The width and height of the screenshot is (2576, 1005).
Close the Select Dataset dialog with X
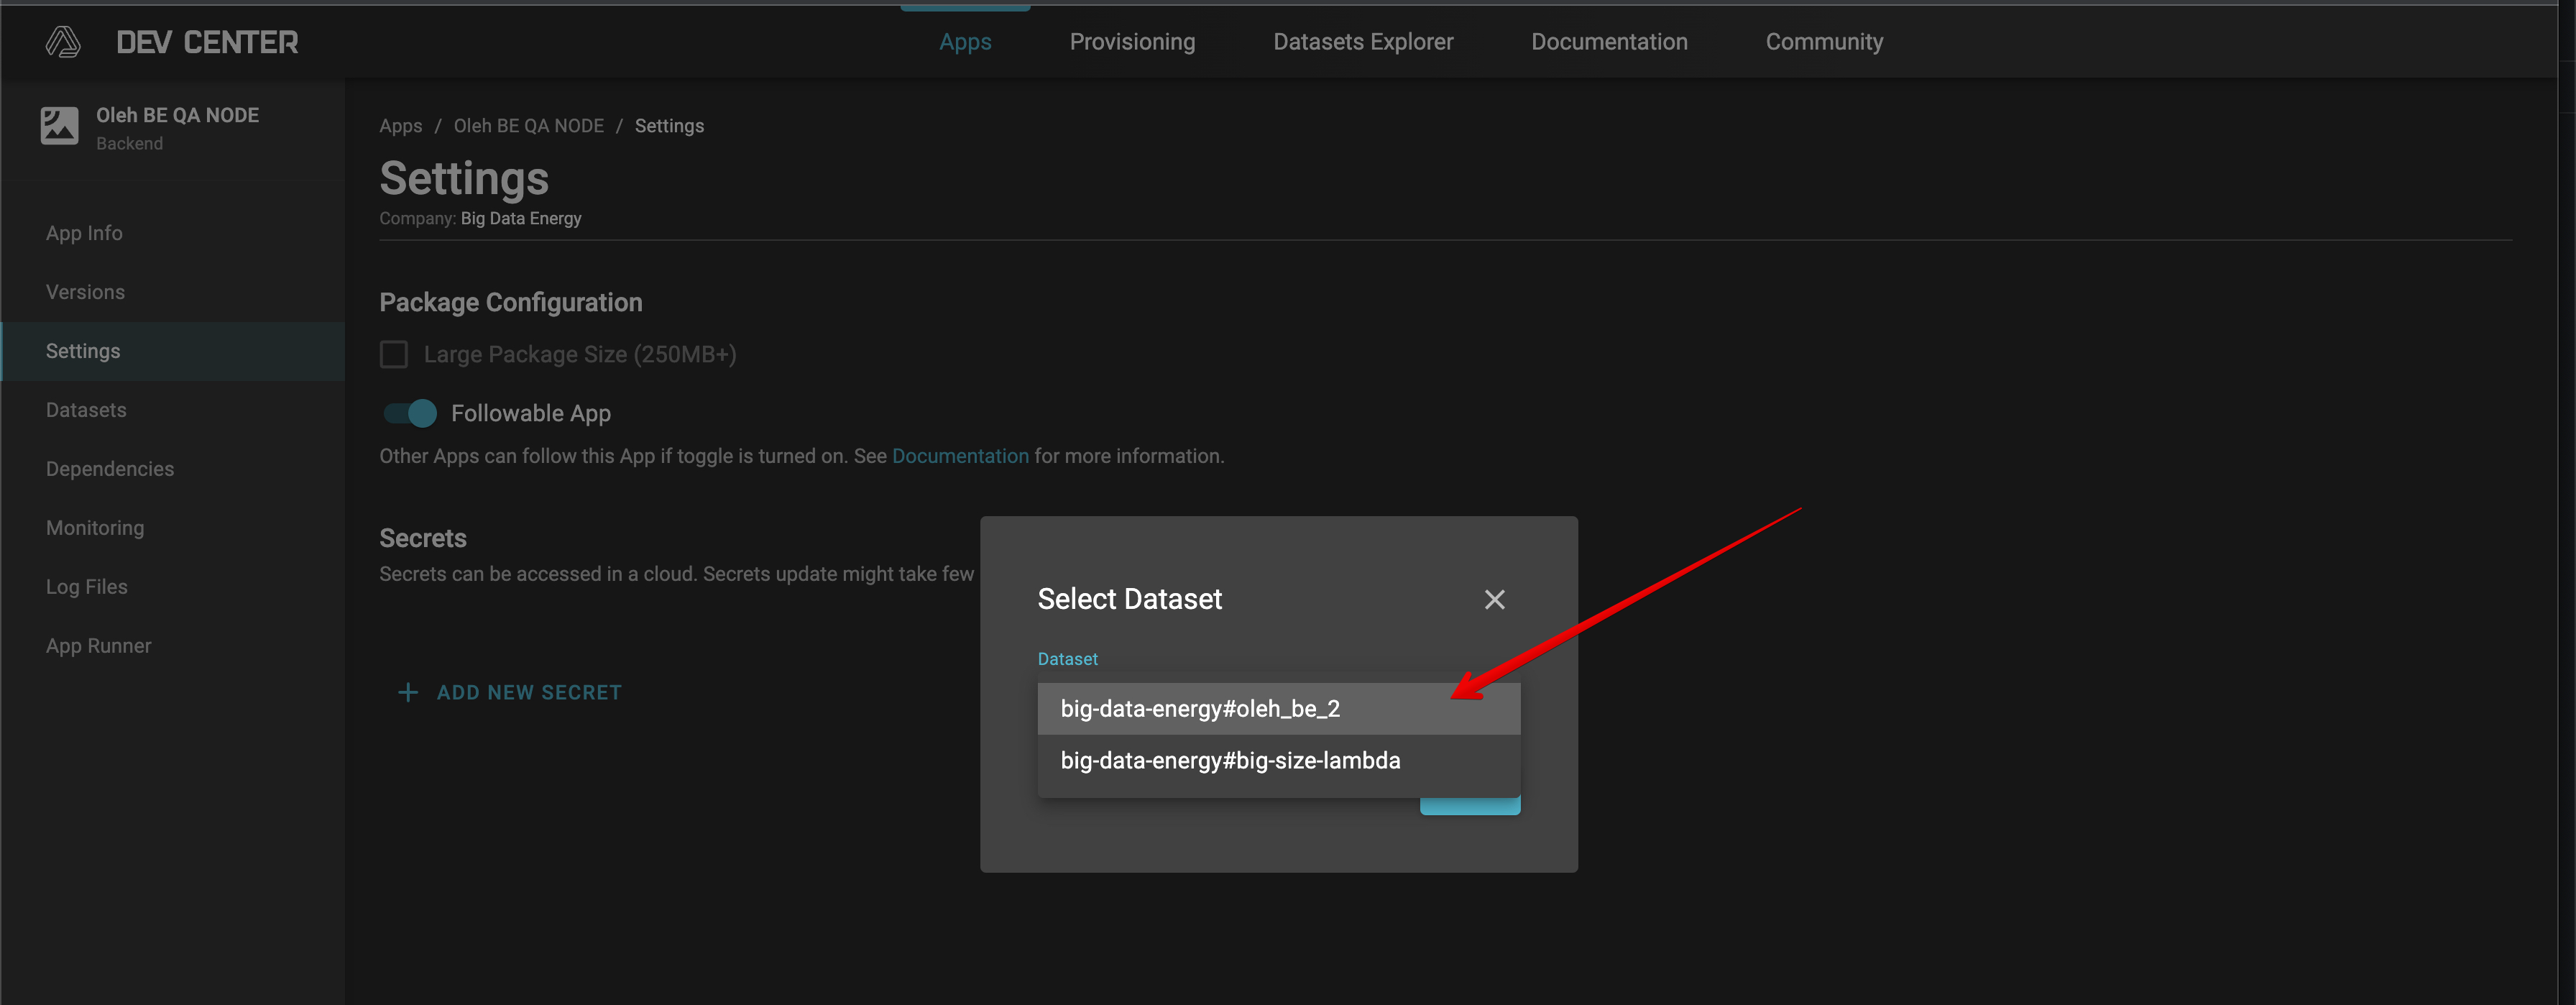tap(1494, 599)
